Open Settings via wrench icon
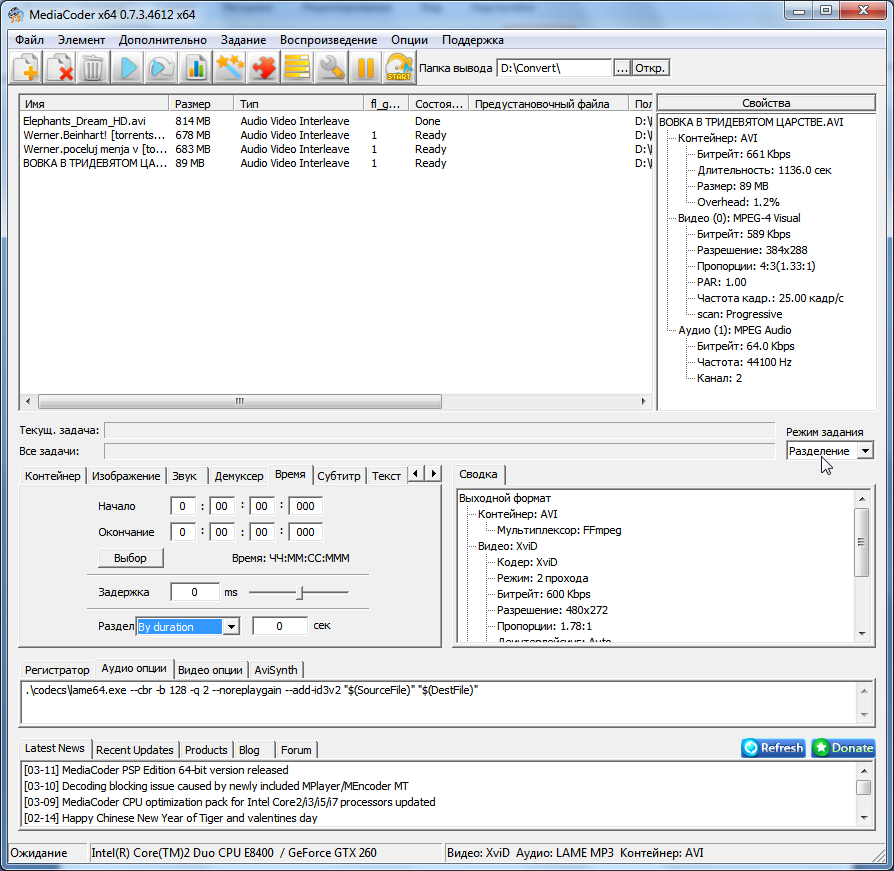 pyautogui.click(x=331, y=68)
